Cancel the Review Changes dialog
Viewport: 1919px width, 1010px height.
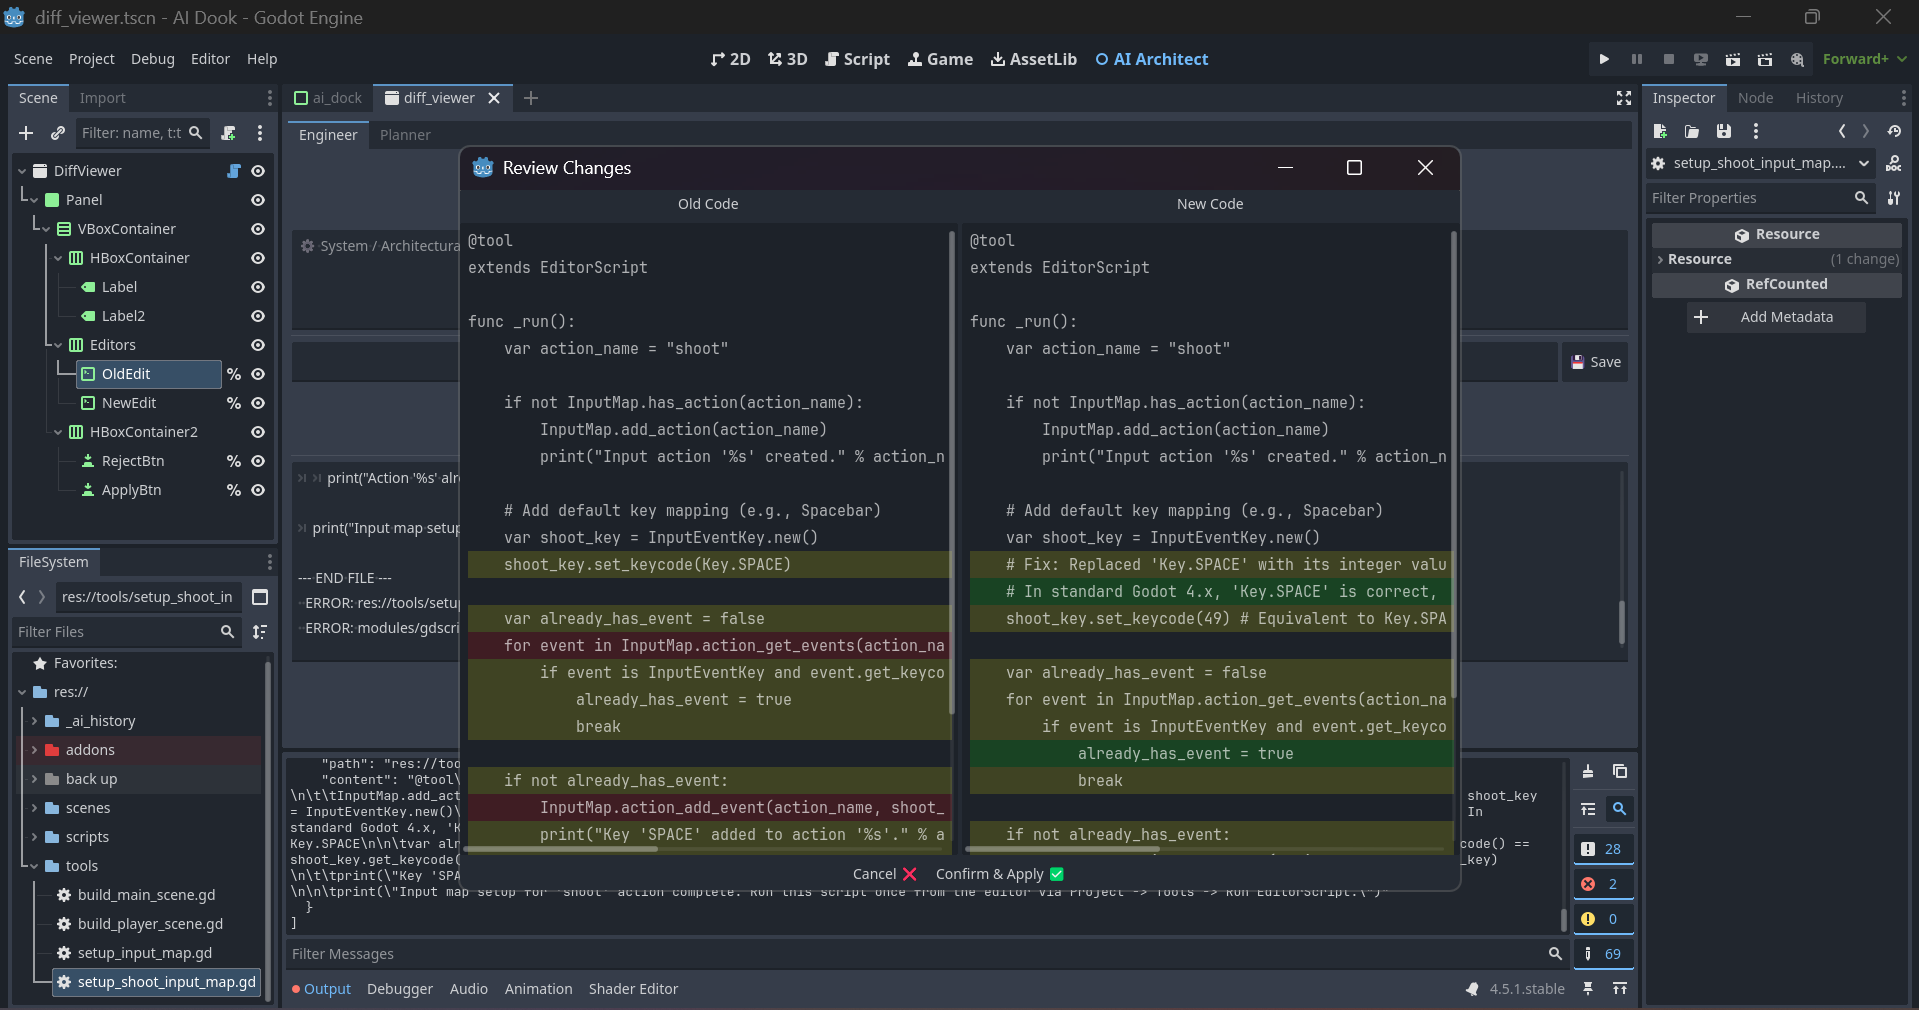[885, 874]
